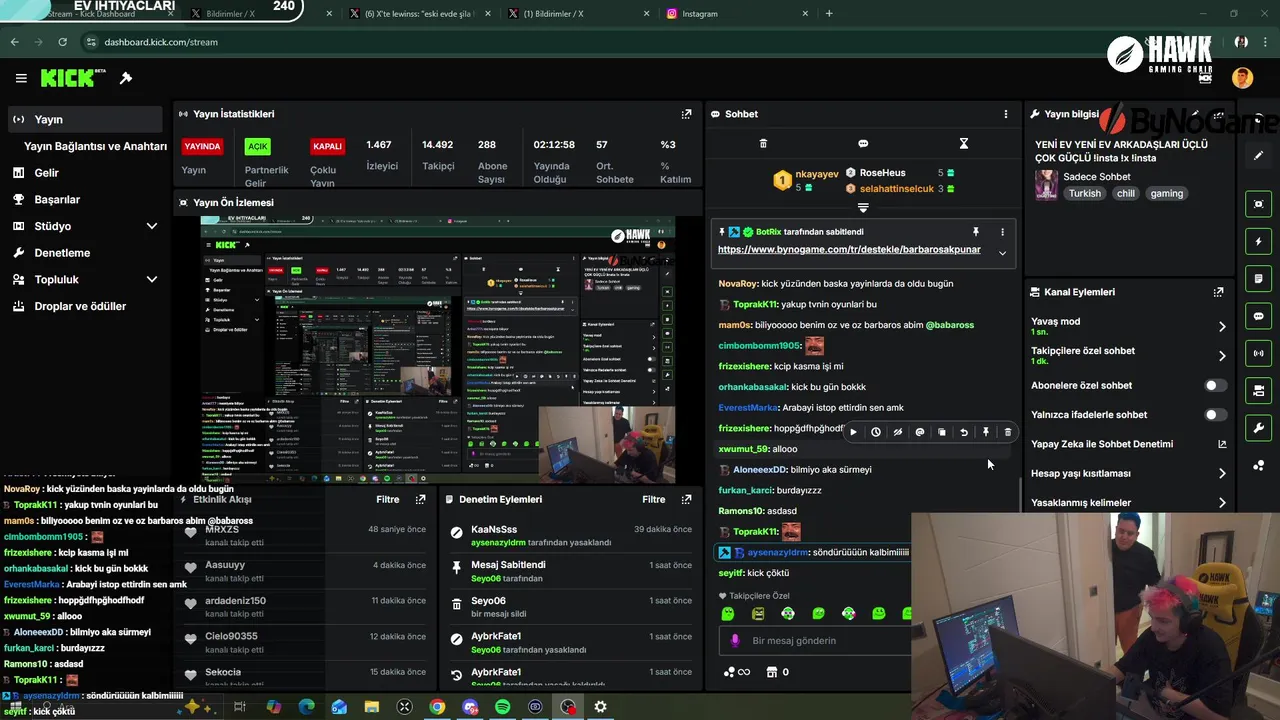Click the Turkish tag in Yayın bilgisi
This screenshot has height=720, width=1280.
1084,193
